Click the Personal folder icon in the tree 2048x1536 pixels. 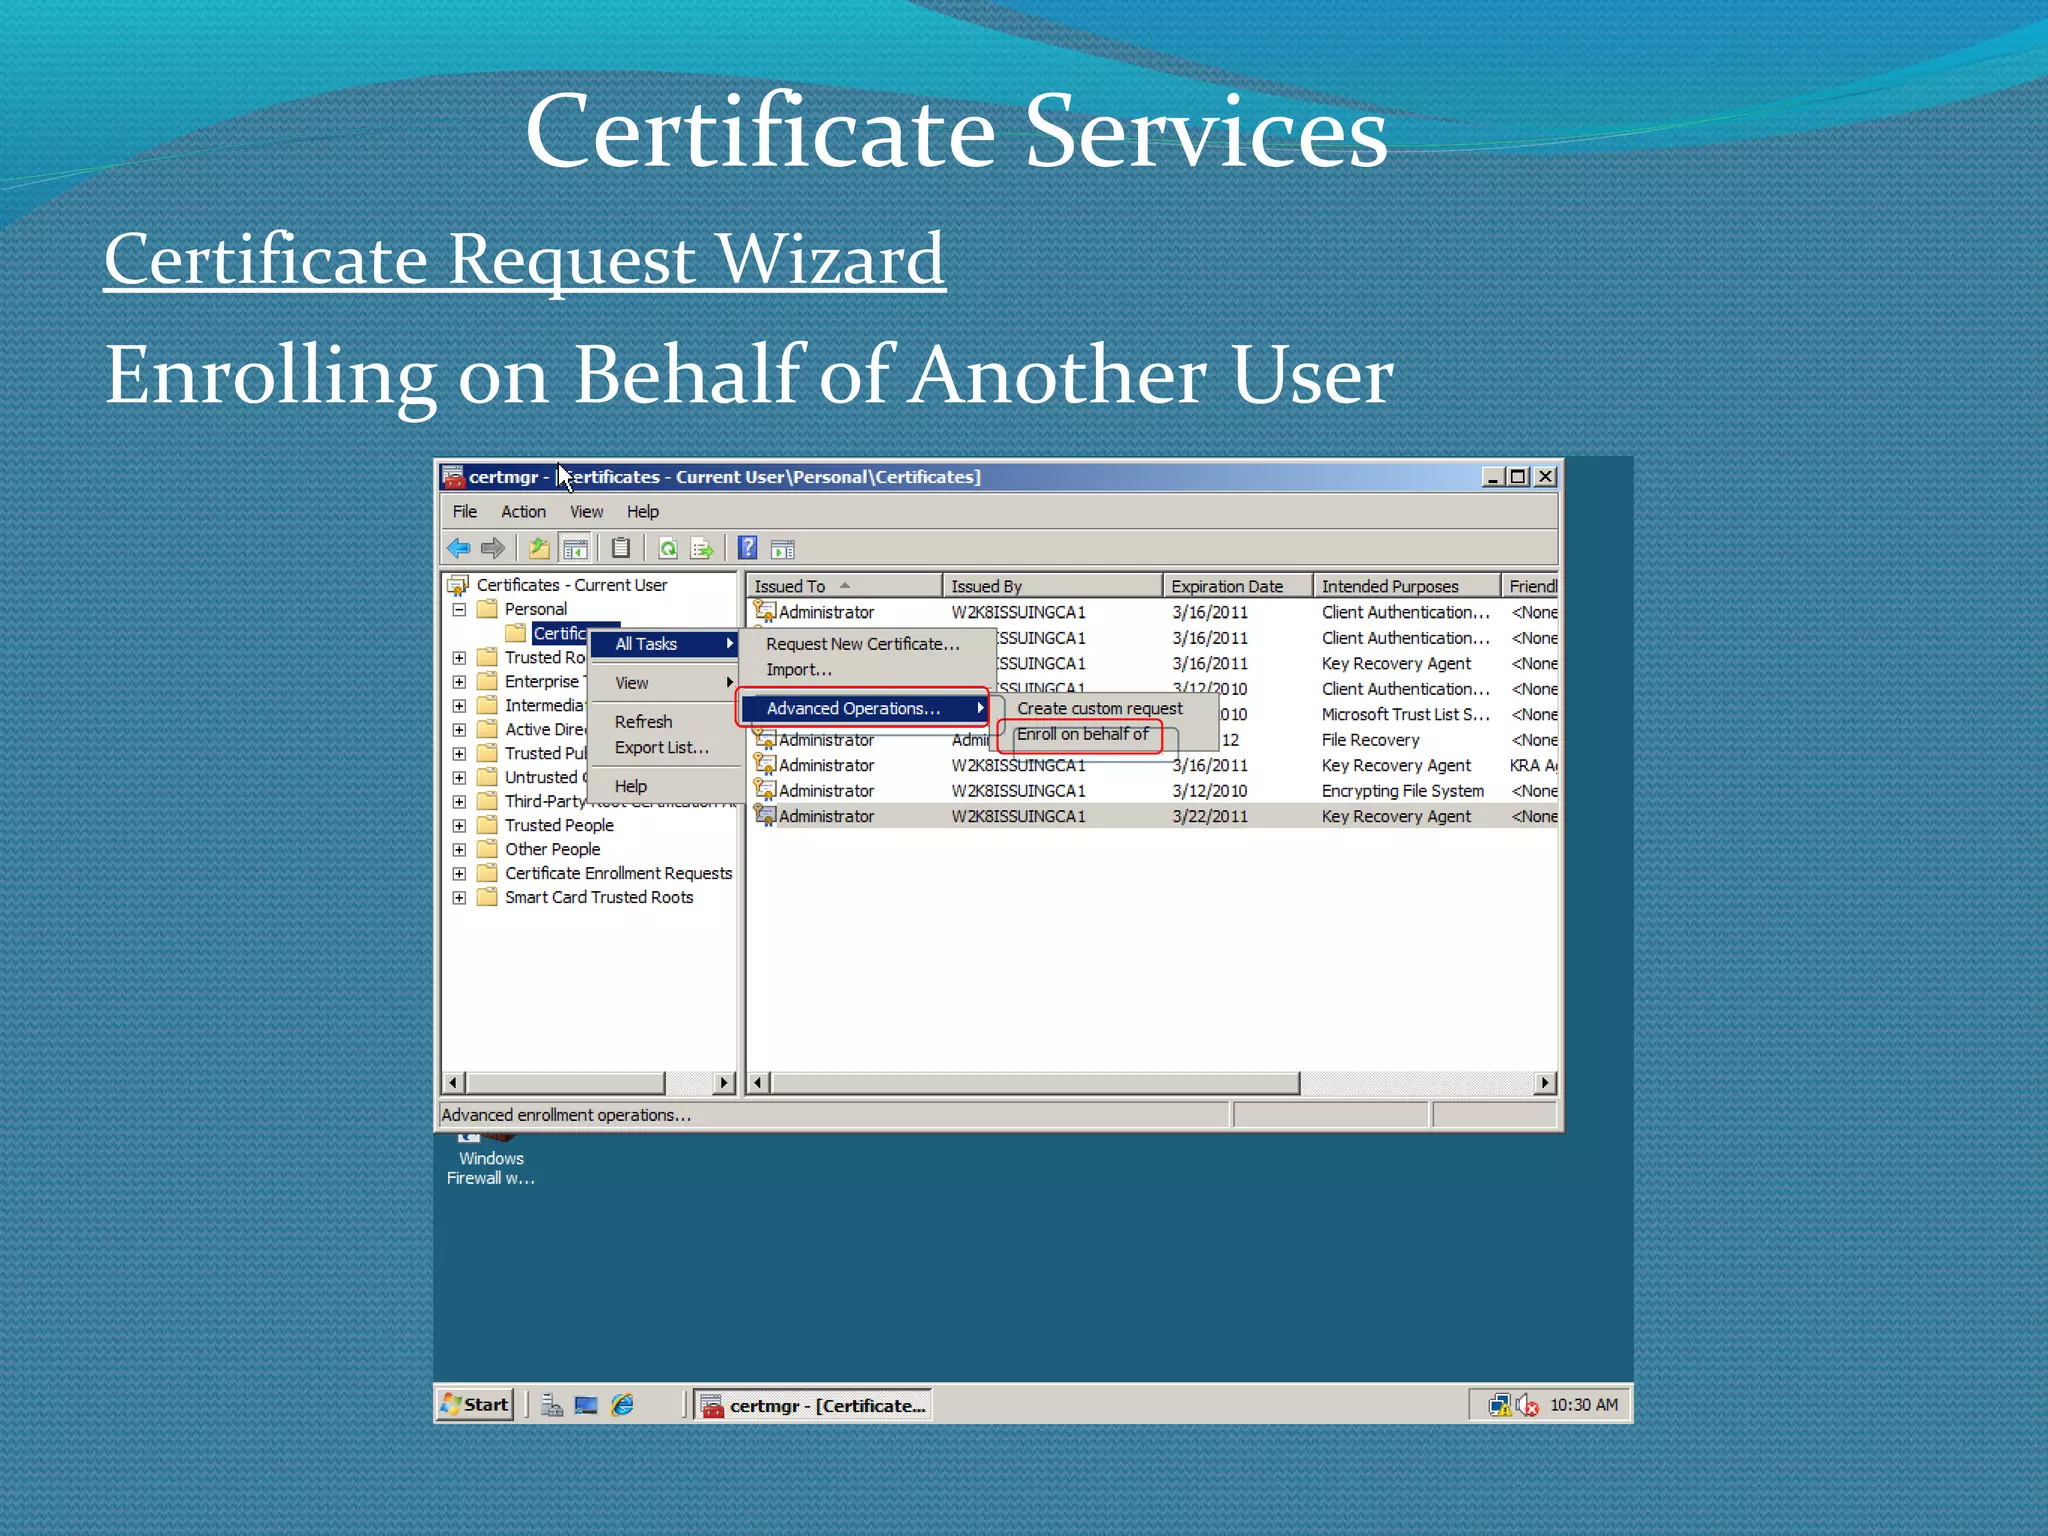(x=487, y=609)
